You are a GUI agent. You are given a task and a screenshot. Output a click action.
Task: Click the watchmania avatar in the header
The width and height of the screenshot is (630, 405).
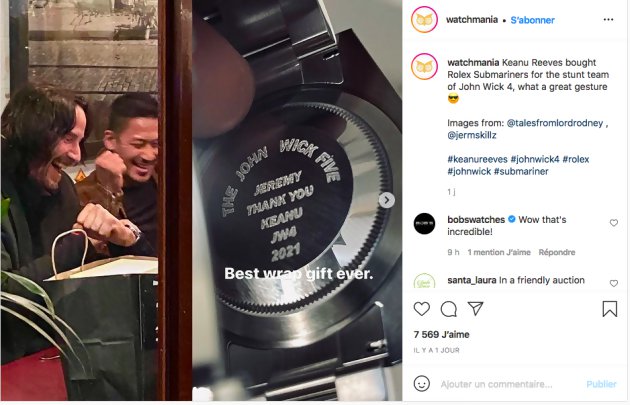click(424, 19)
